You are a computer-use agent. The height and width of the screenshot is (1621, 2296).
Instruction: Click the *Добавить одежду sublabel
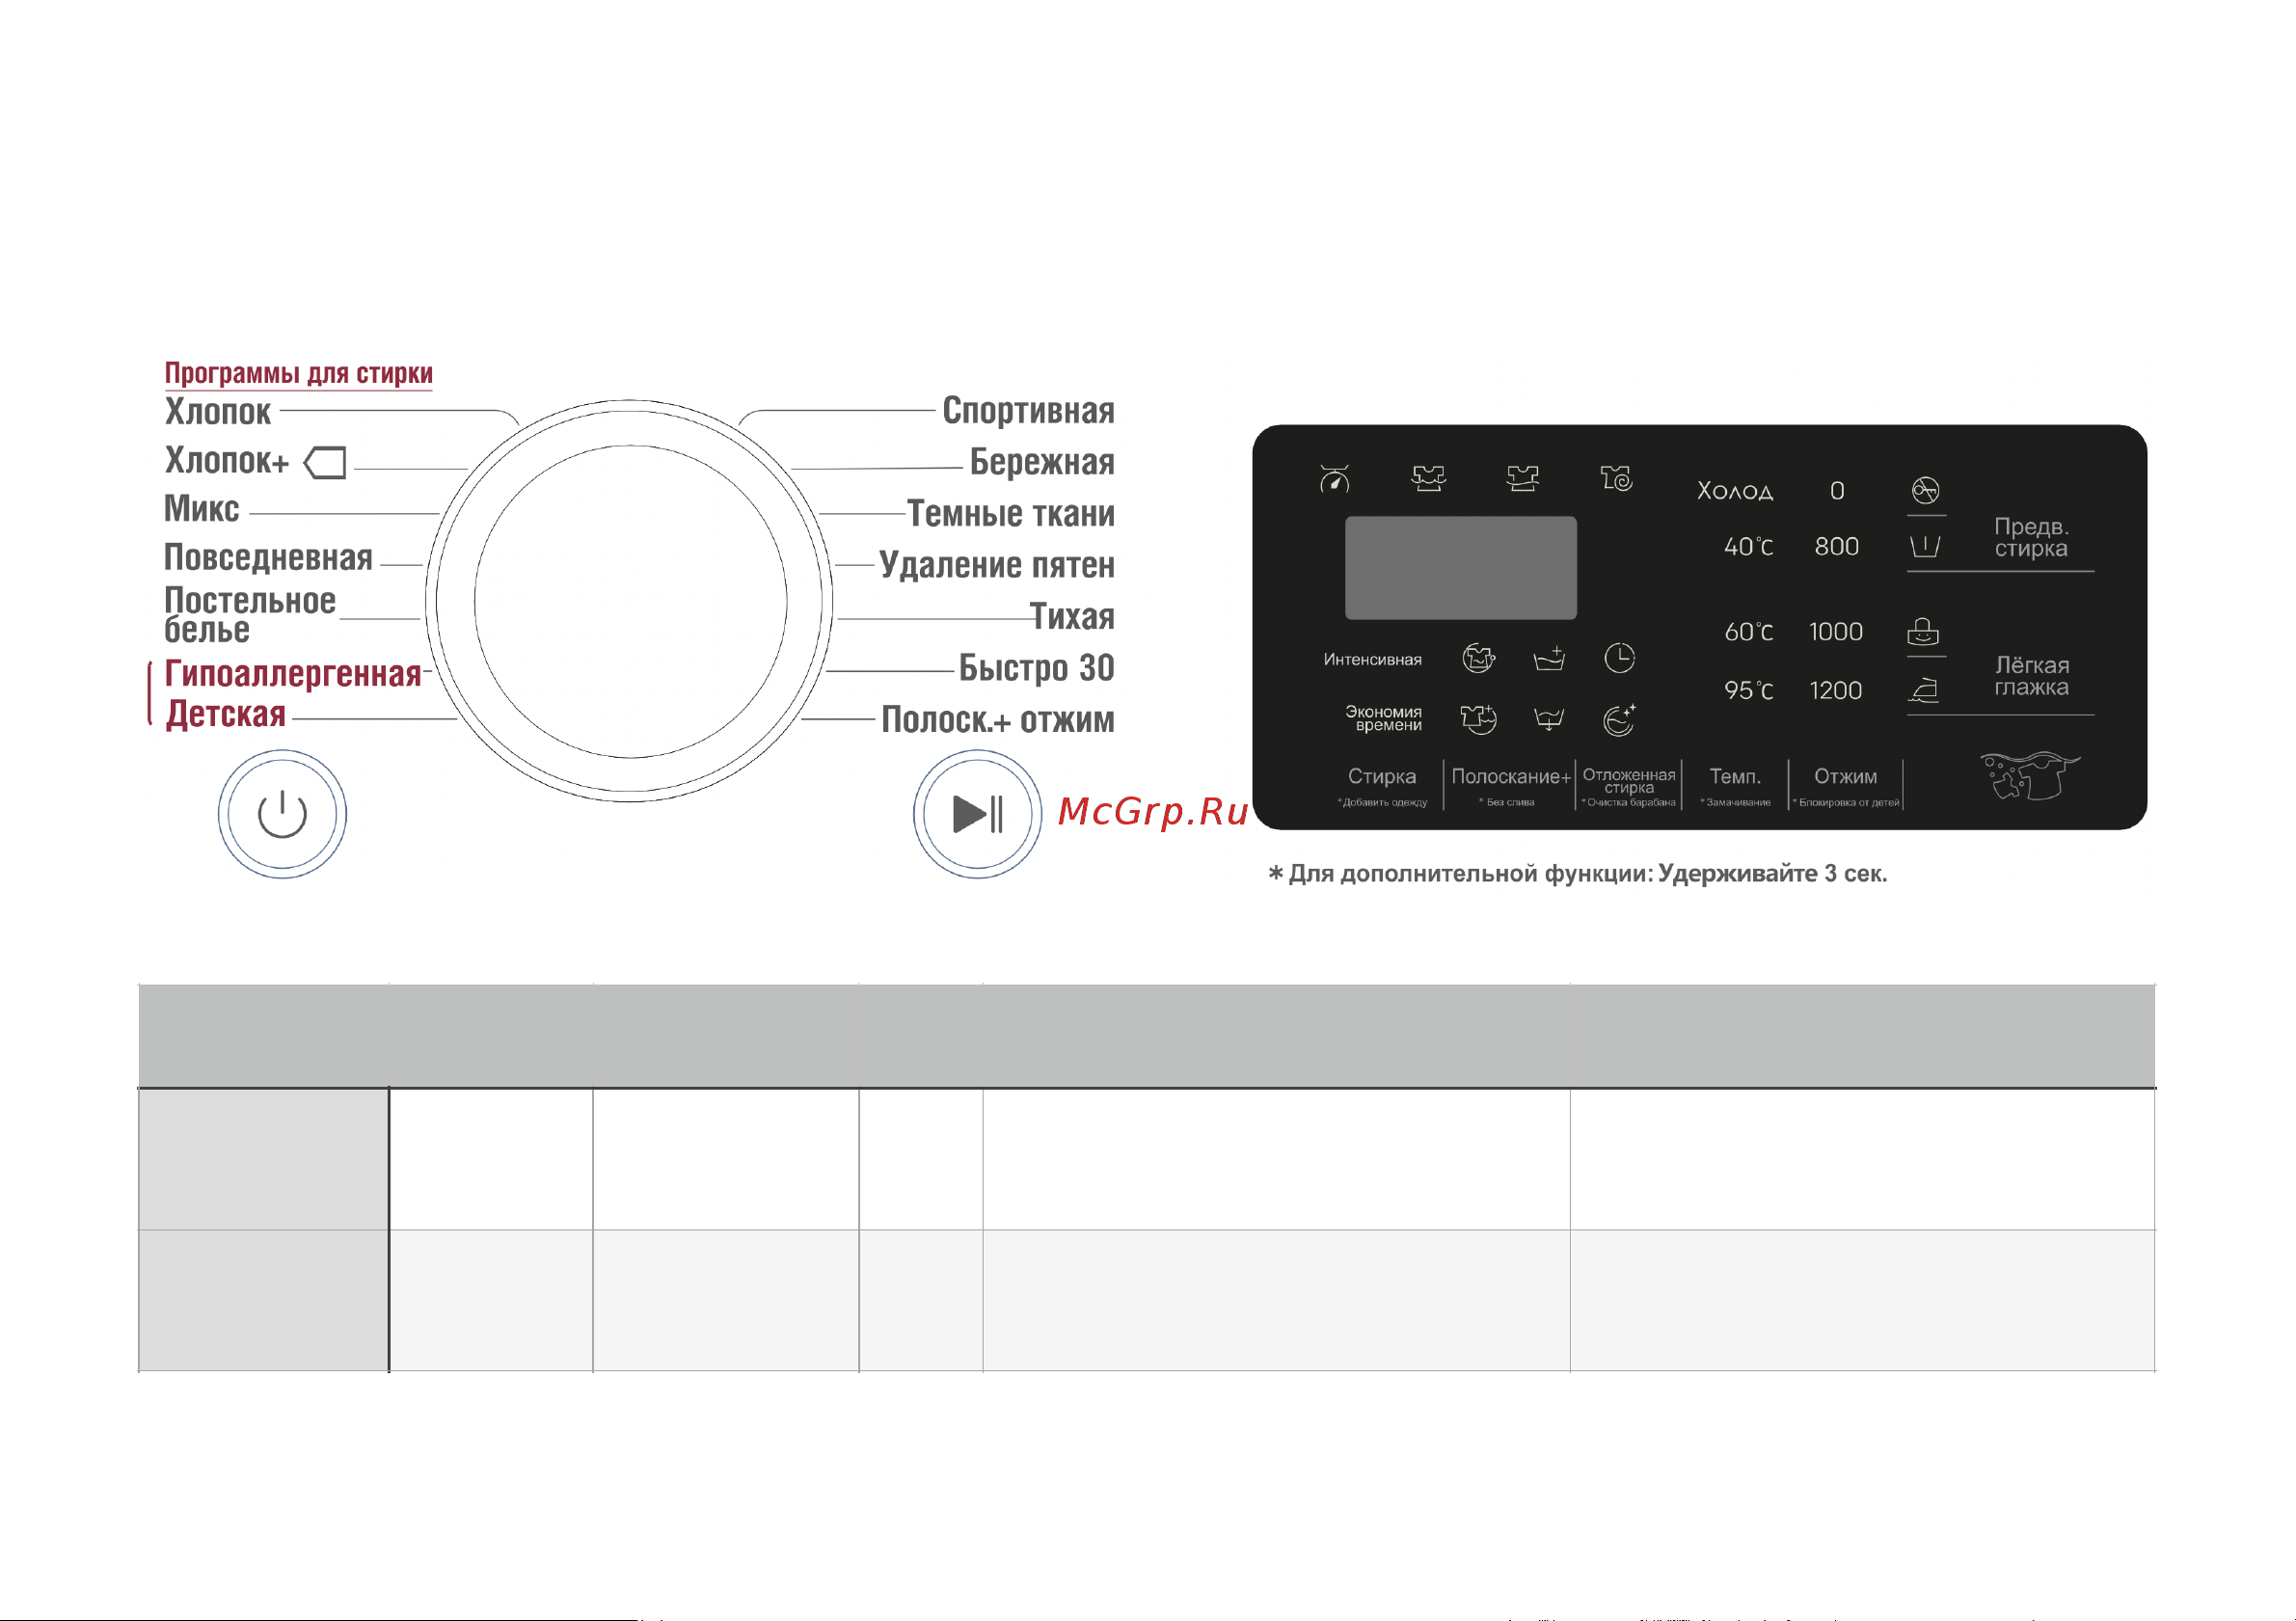(1382, 802)
